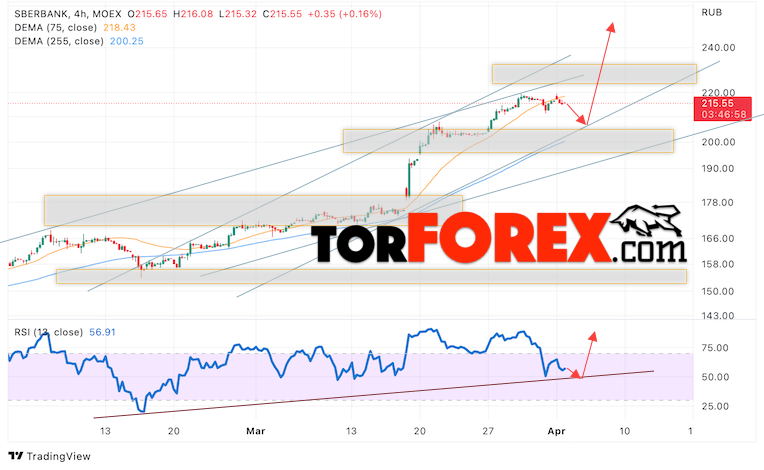
Task: Click the 158.00 price axis label
Action: point(718,264)
